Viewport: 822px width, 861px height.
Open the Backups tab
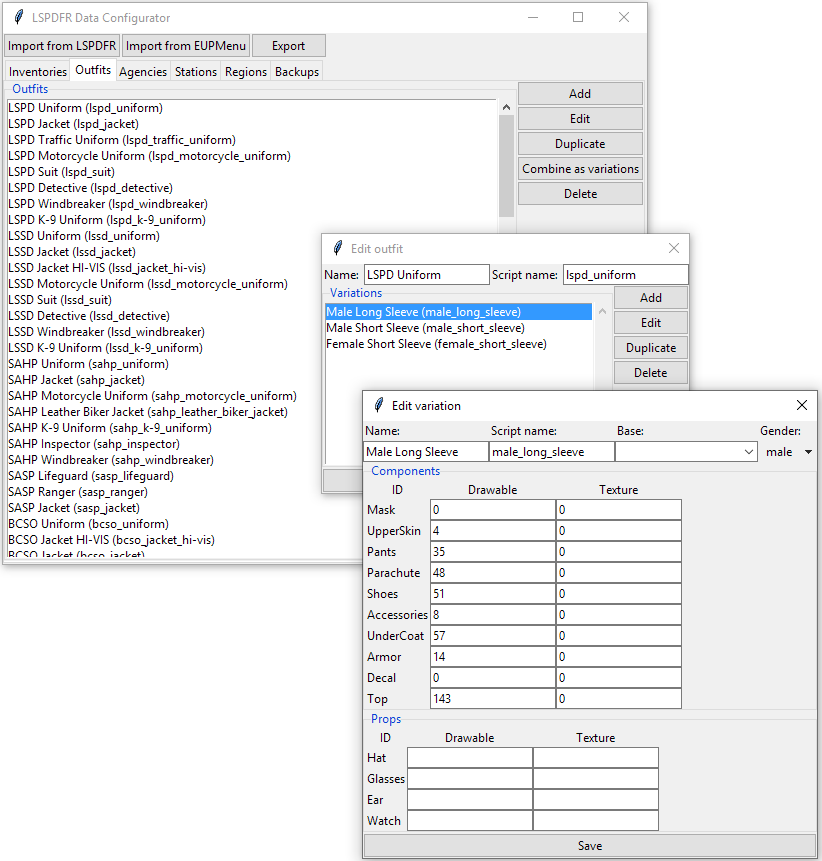point(297,72)
